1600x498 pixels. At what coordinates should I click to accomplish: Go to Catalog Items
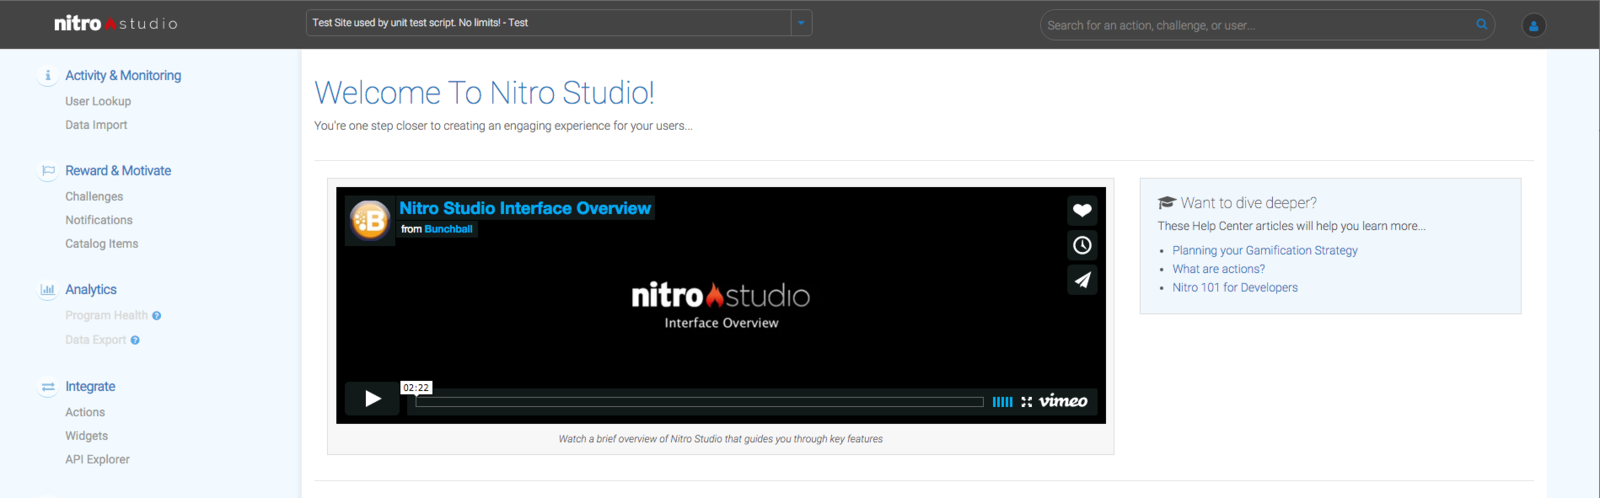pyautogui.click(x=102, y=244)
